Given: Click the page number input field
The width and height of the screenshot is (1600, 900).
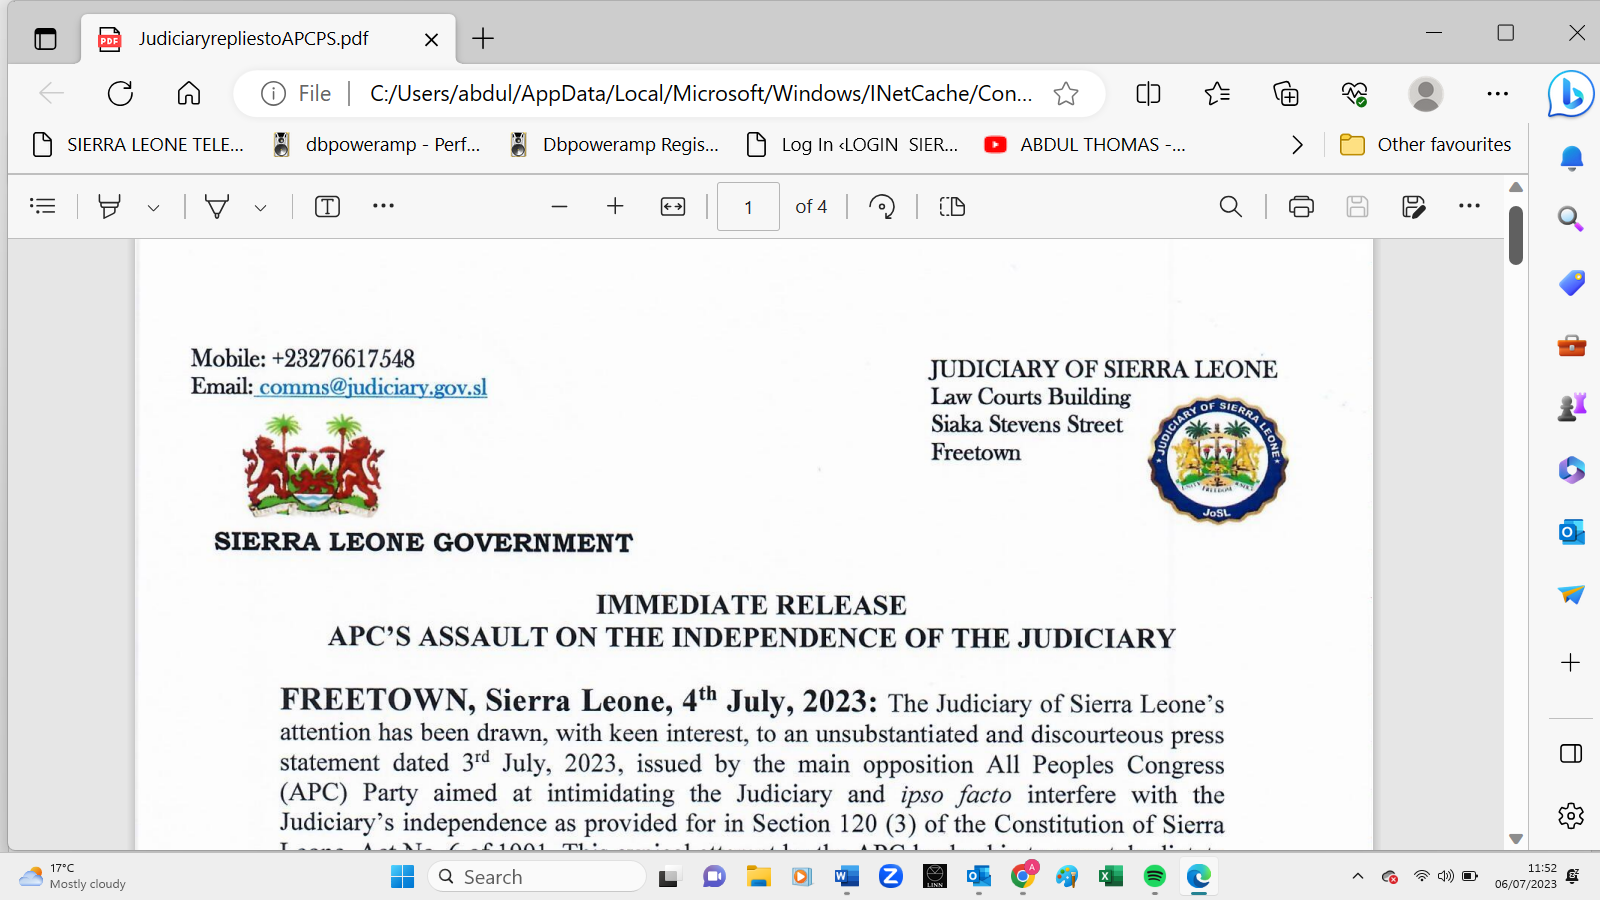Looking at the screenshot, I should 748,207.
